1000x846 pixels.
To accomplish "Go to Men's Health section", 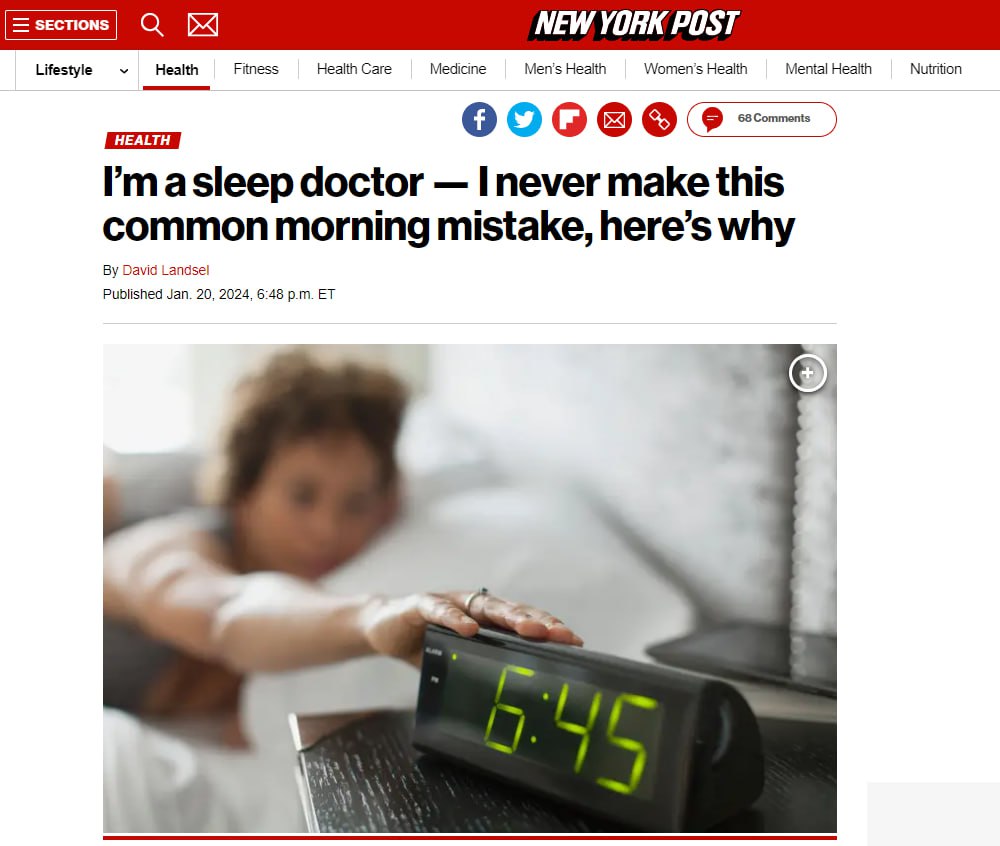I will 565,69.
